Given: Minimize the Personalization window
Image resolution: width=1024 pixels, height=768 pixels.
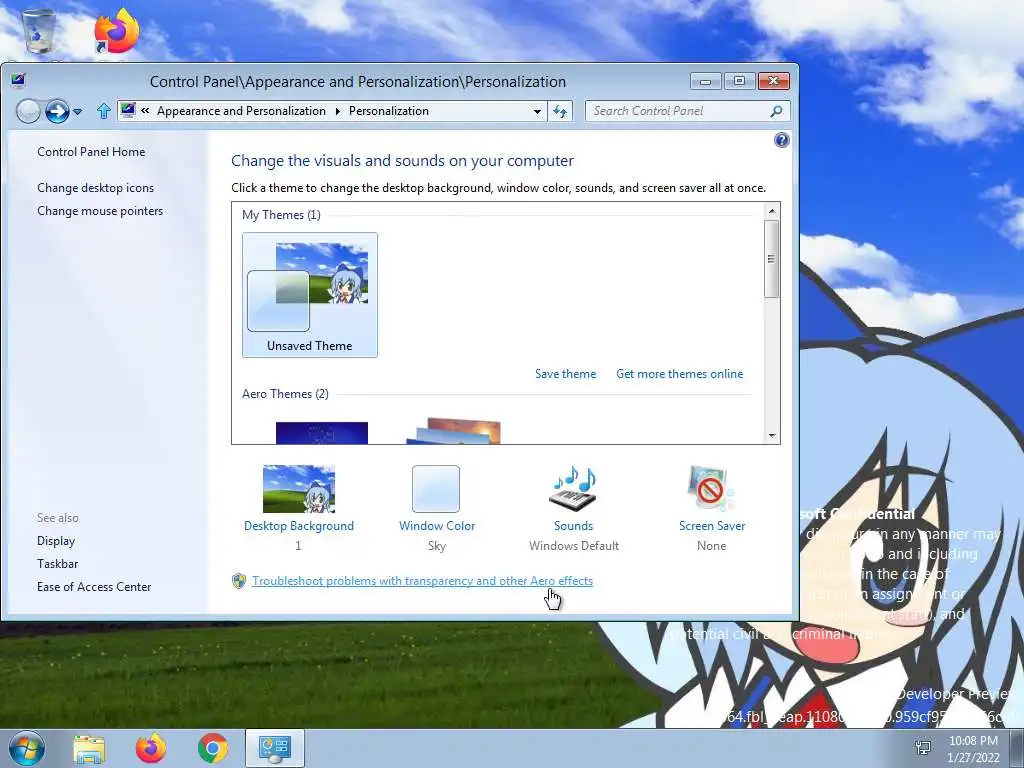Looking at the screenshot, I should pyautogui.click(x=706, y=81).
